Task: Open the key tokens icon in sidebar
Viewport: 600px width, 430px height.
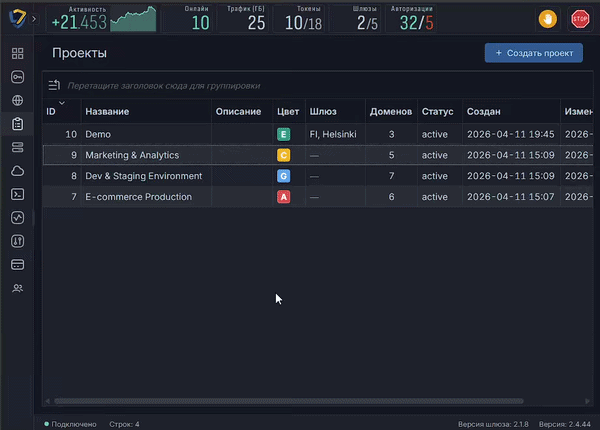Action: [17, 77]
